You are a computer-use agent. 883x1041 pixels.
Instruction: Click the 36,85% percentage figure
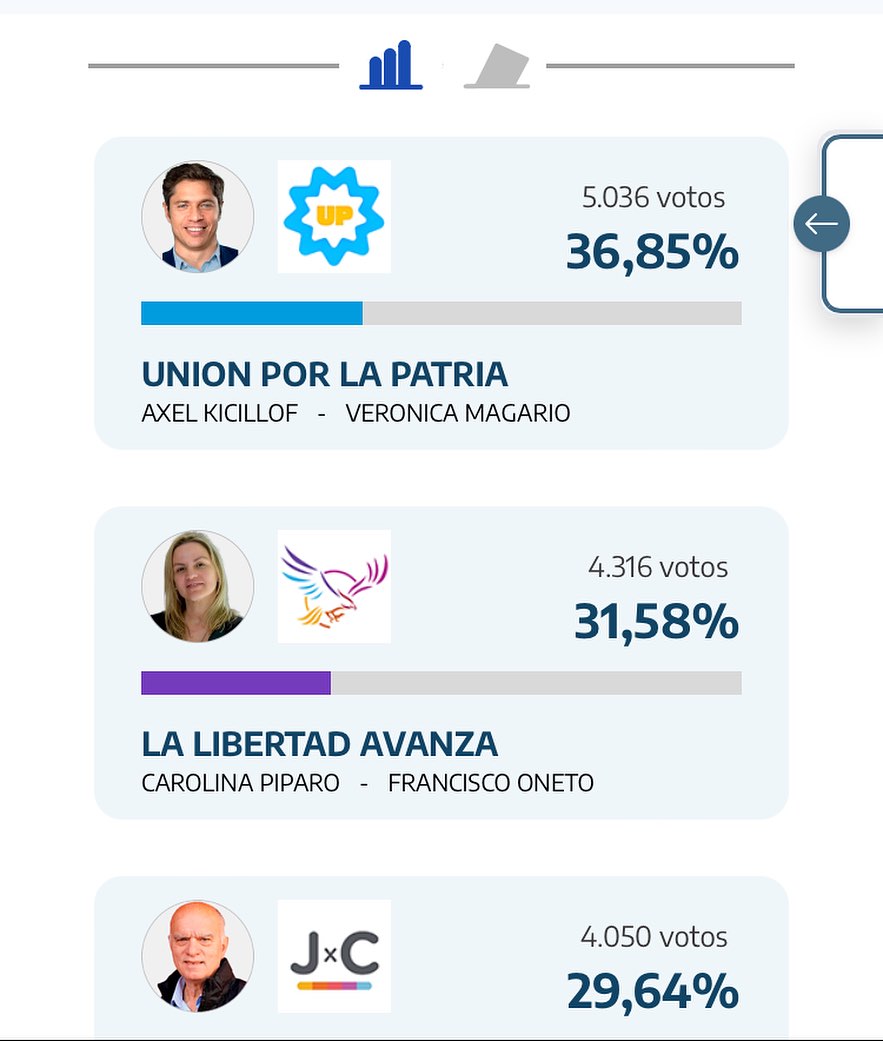(652, 252)
